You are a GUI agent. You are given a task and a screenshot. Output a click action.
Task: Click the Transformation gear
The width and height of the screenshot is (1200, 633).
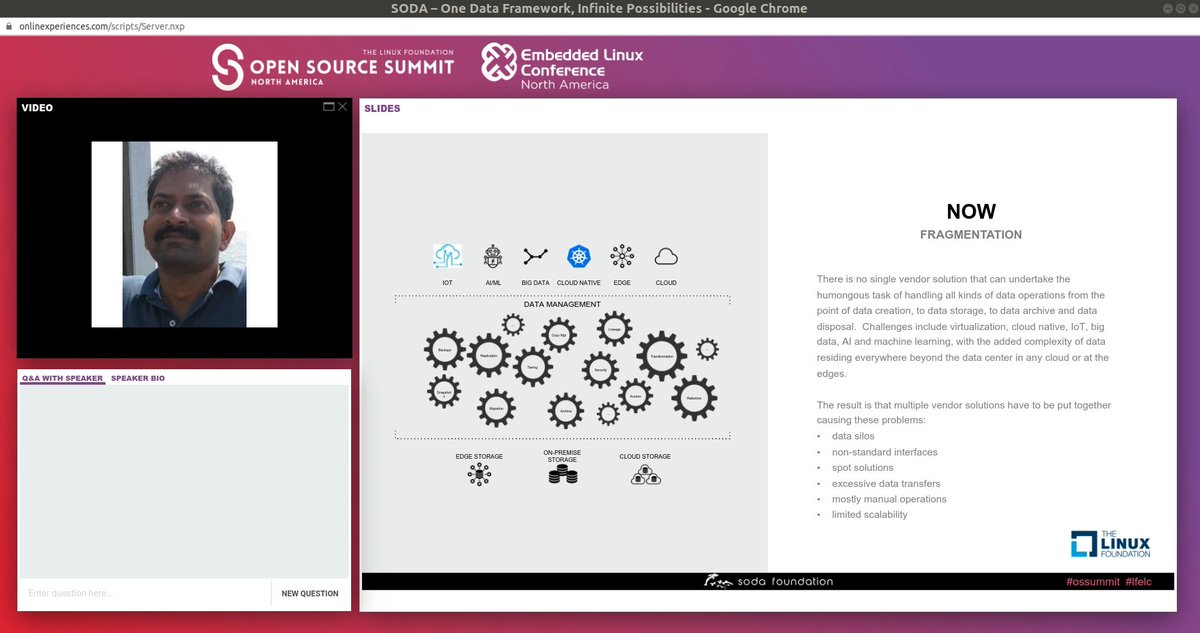tap(661, 357)
